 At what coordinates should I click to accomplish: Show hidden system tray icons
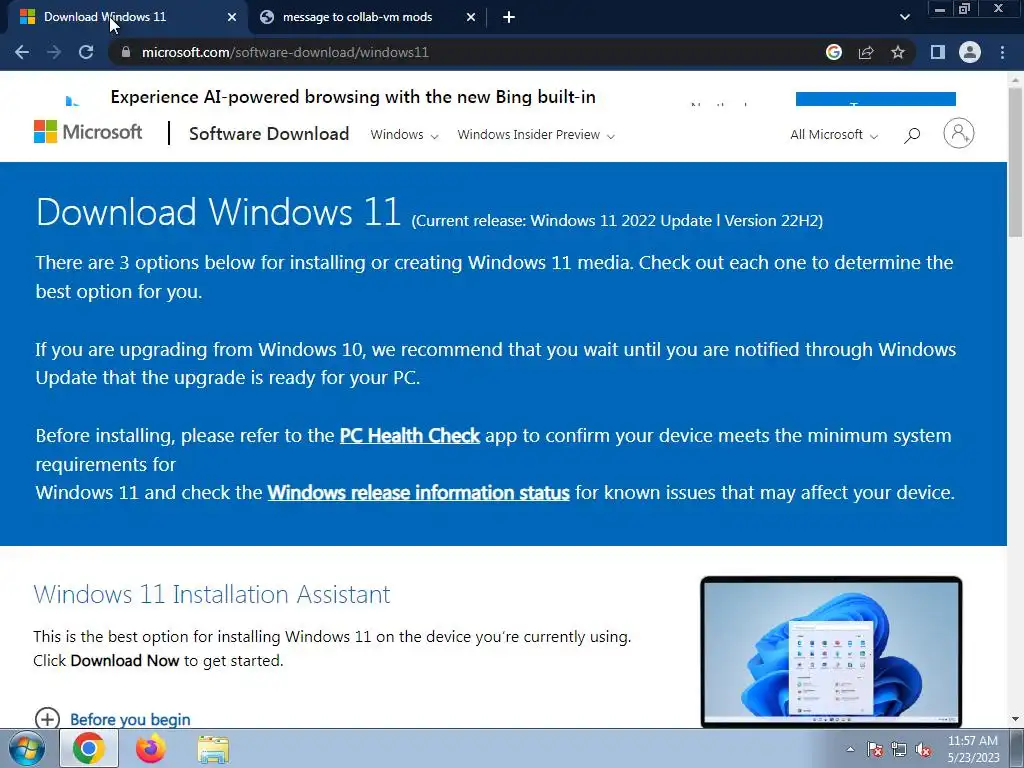tap(850, 749)
